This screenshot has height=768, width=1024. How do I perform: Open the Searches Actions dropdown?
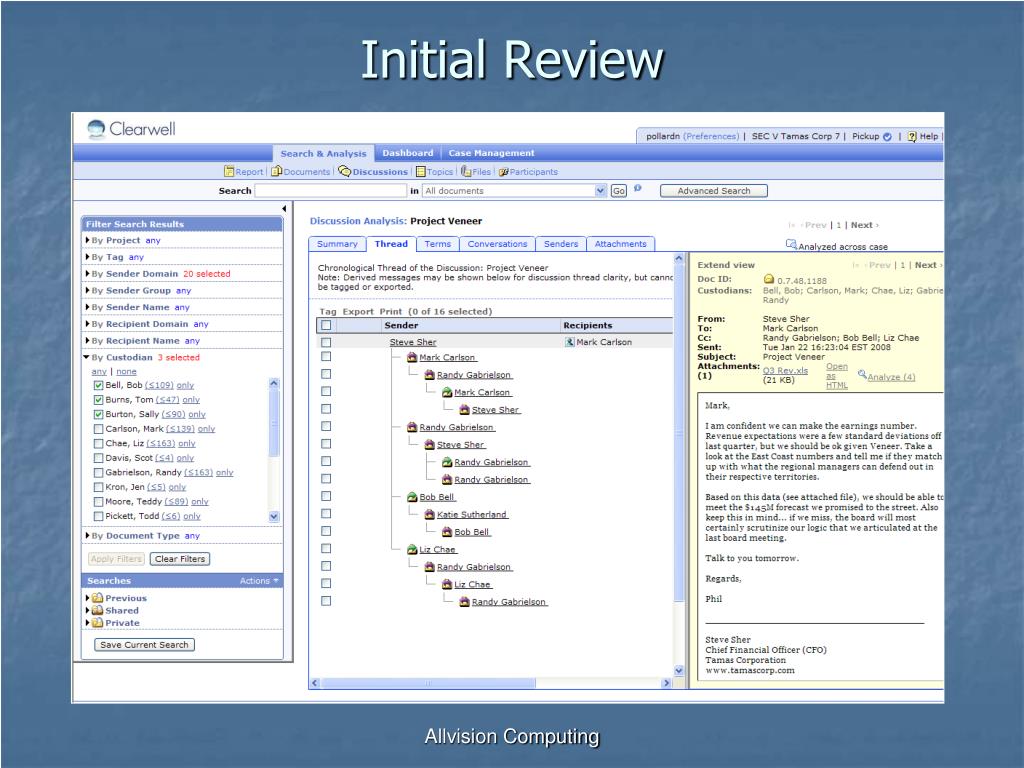pos(259,581)
